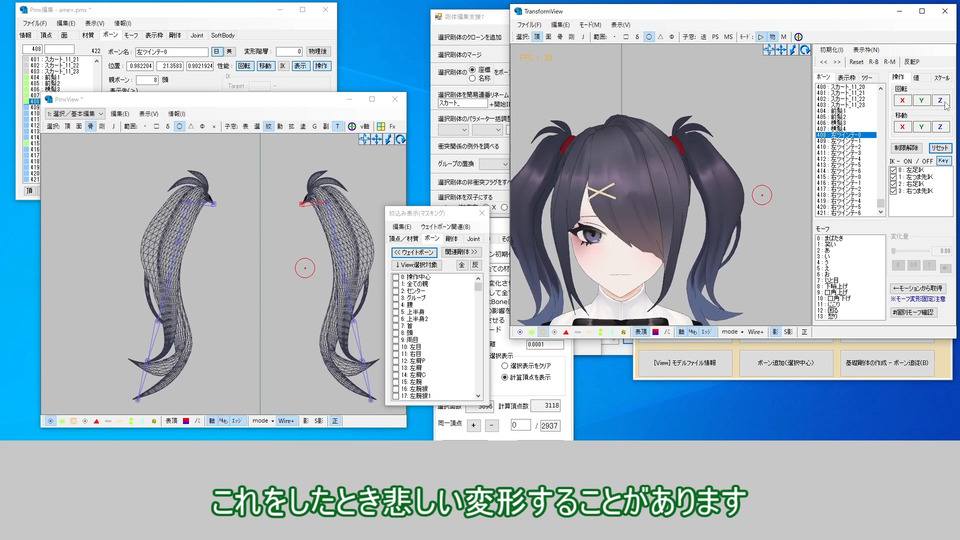Click the colorful axis gizmo icon in TransformView toolbar
960x540 pixels.
(798, 37)
